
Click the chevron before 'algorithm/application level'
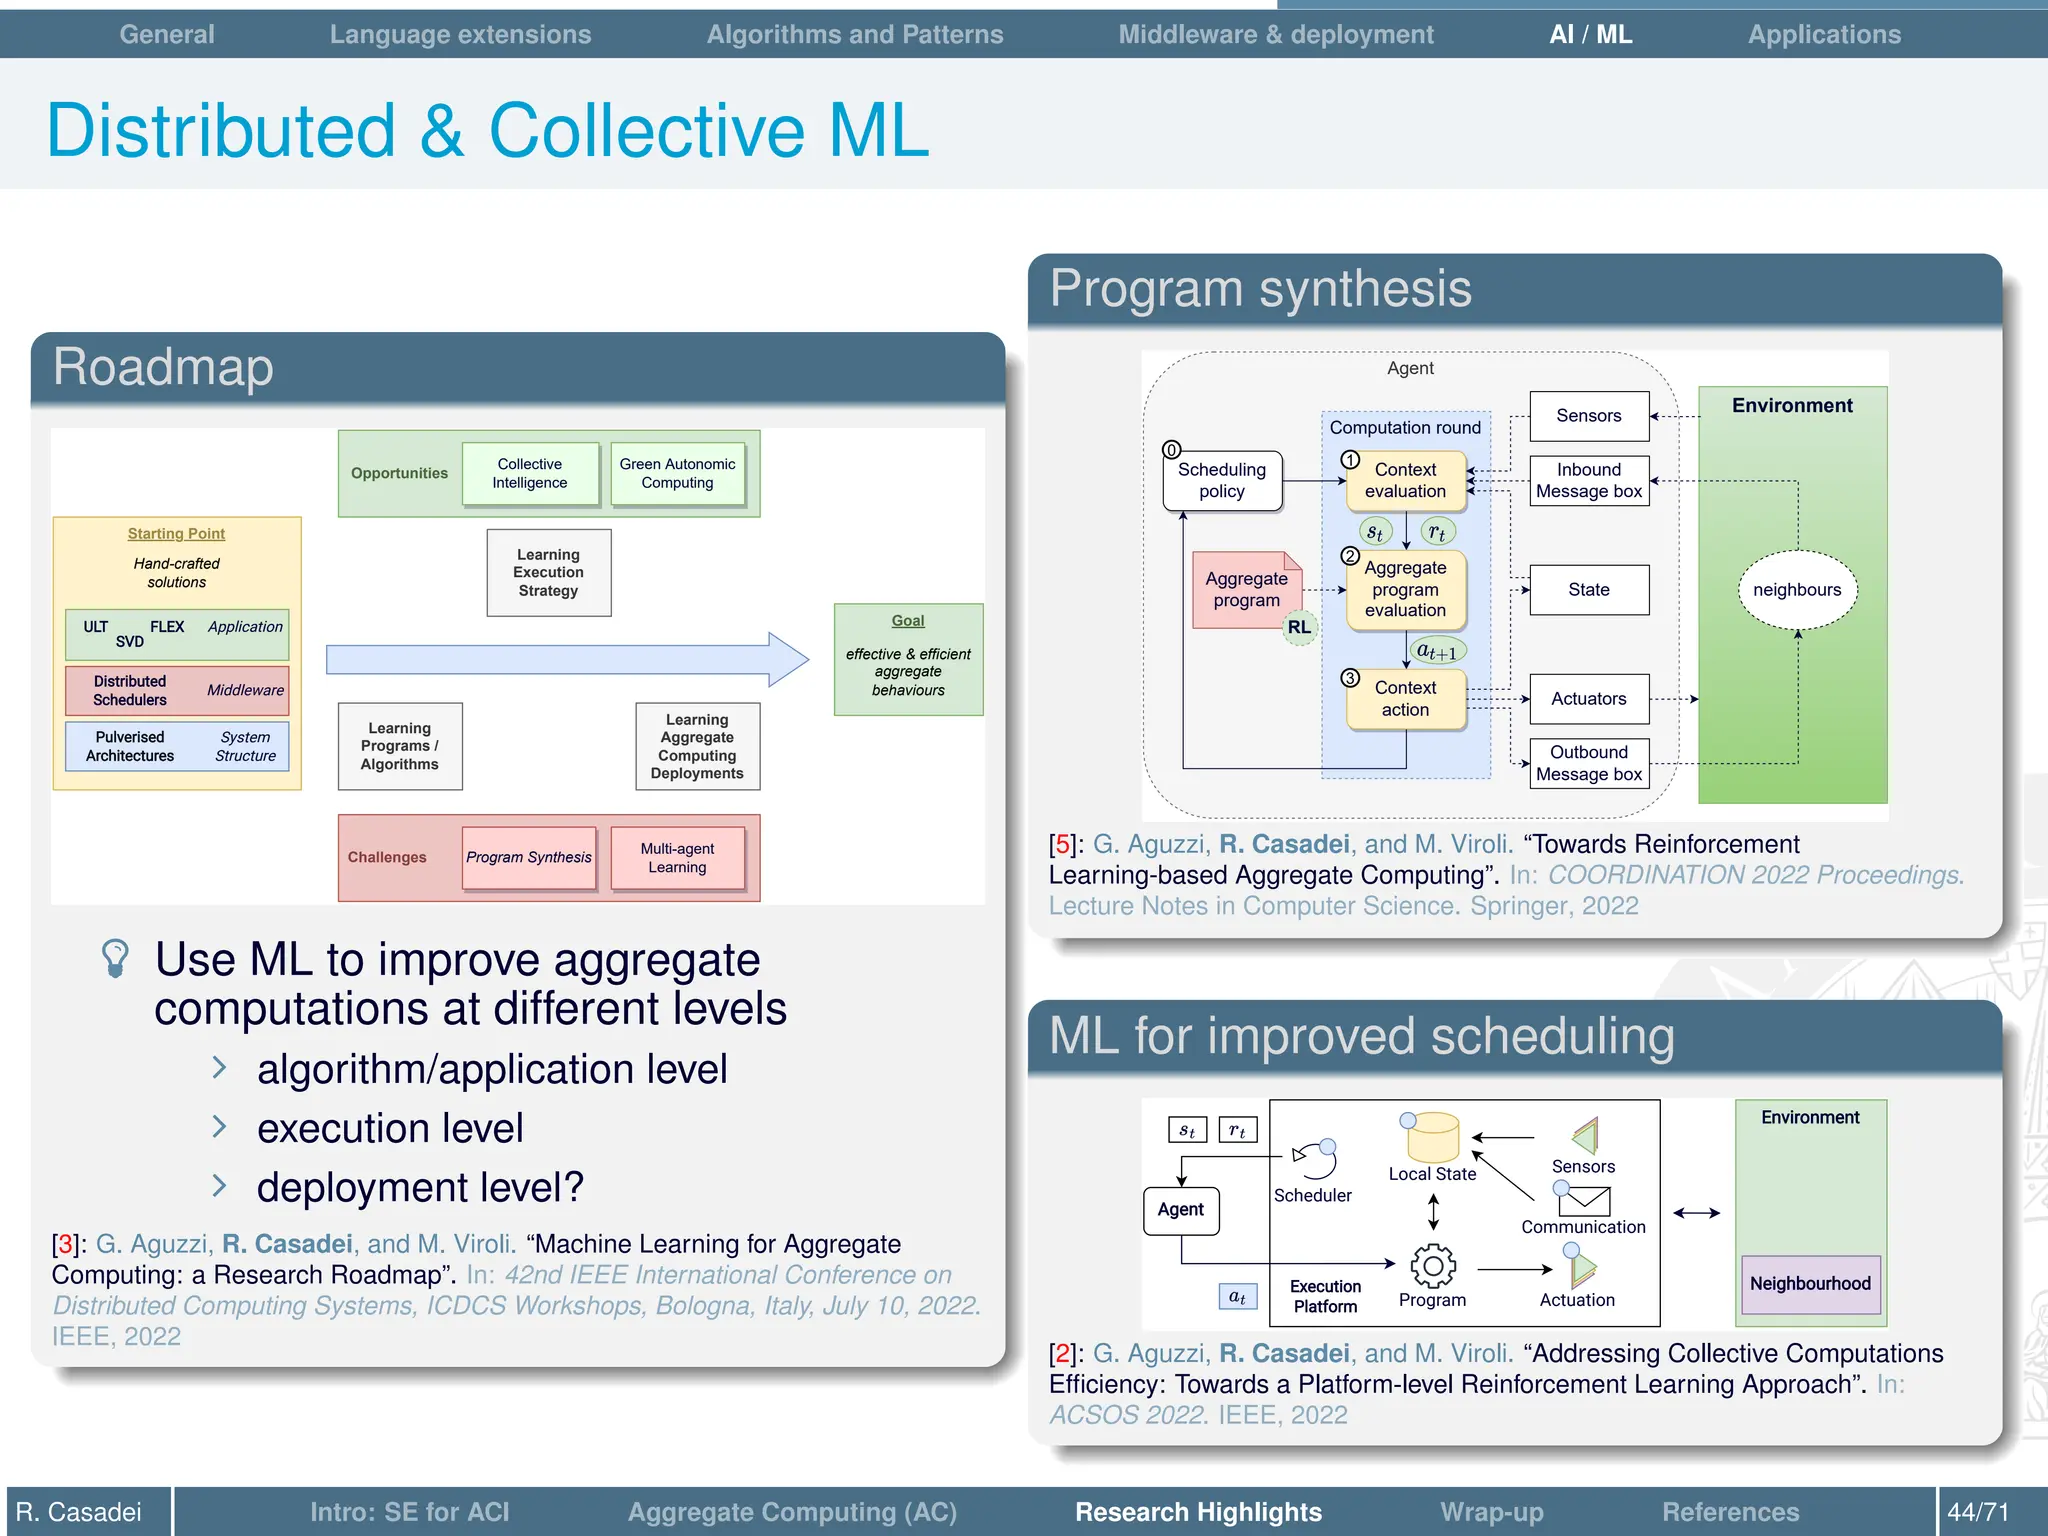(x=219, y=1068)
